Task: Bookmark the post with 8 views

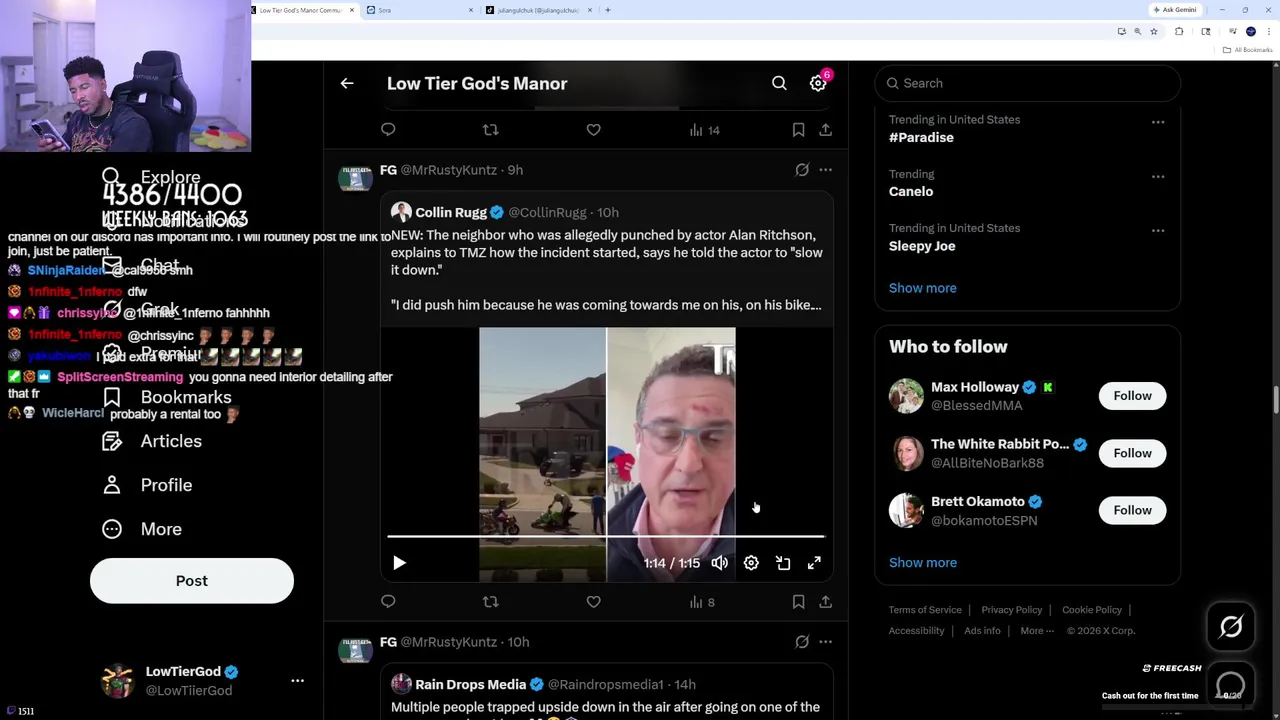Action: 798,602
